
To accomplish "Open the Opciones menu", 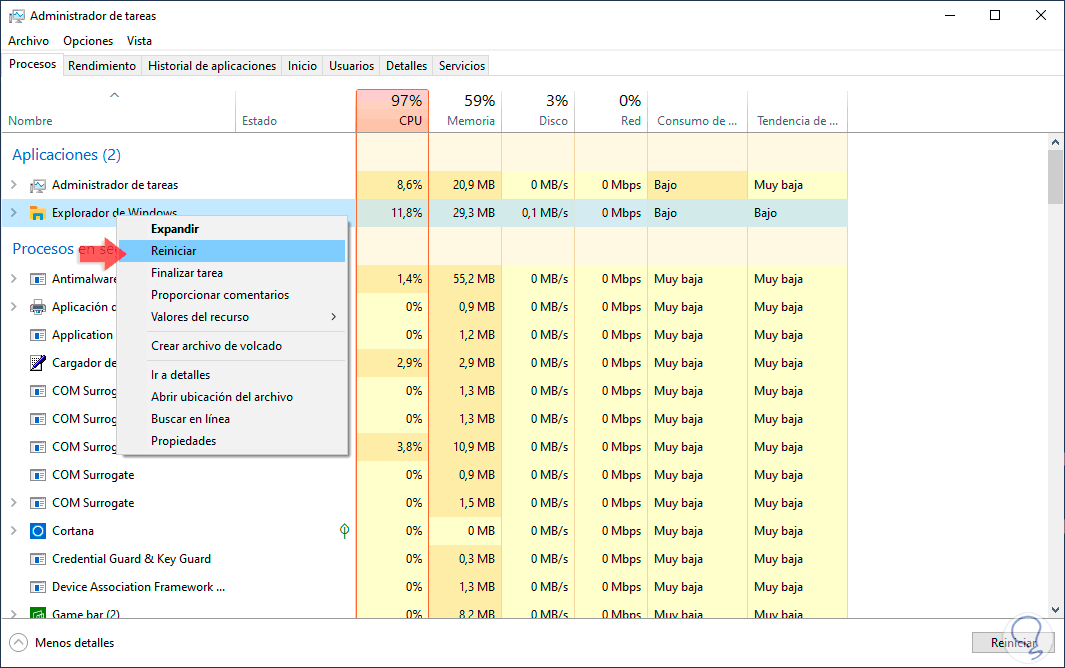I will pos(88,41).
